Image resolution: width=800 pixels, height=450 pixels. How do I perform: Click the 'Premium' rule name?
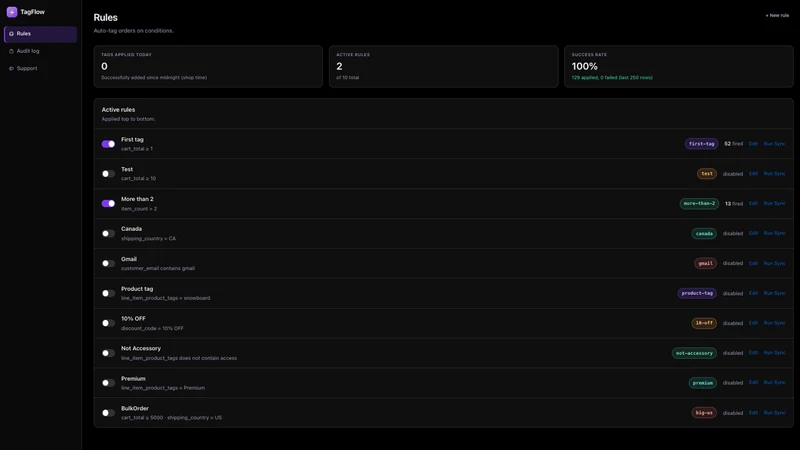click(x=133, y=379)
